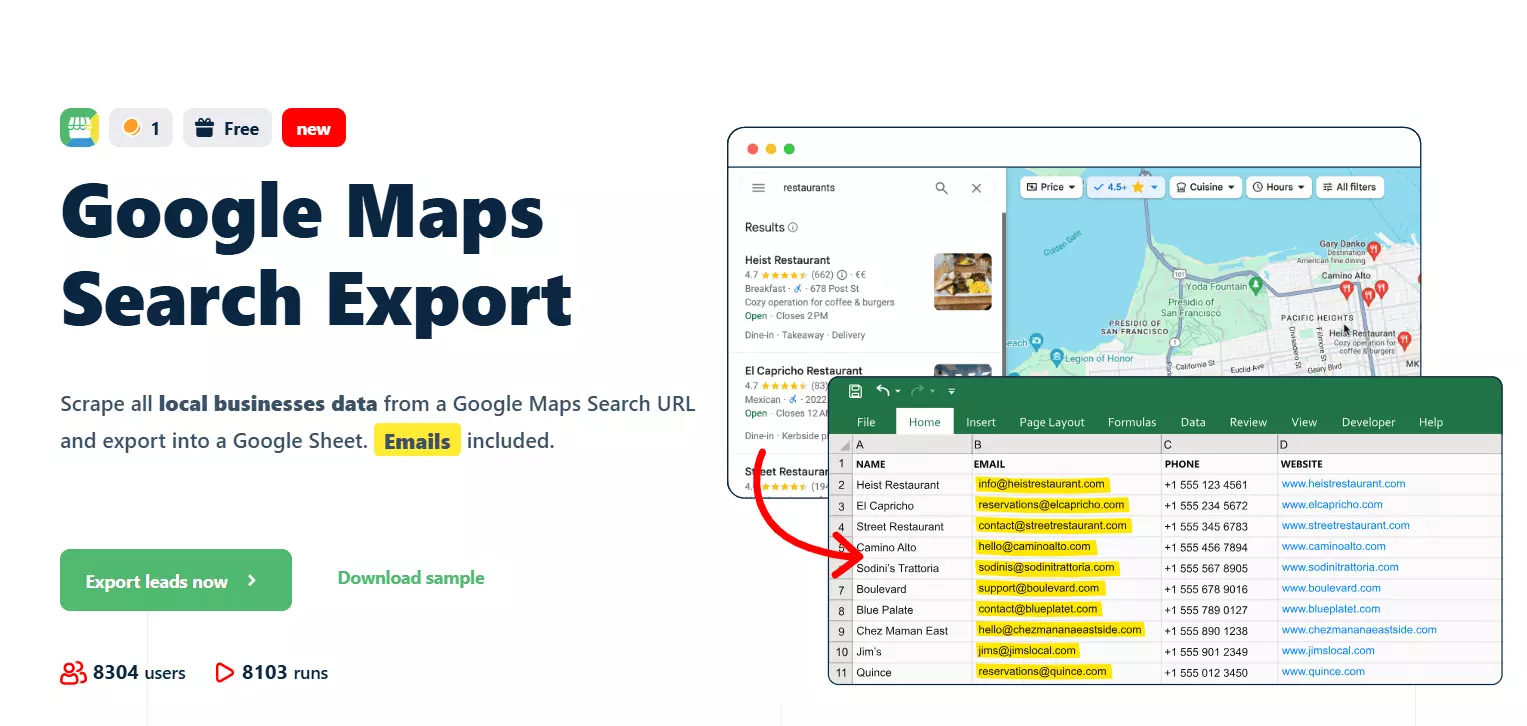Toggle the 4.5+ star rating filter

click(x=1125, y=187)
